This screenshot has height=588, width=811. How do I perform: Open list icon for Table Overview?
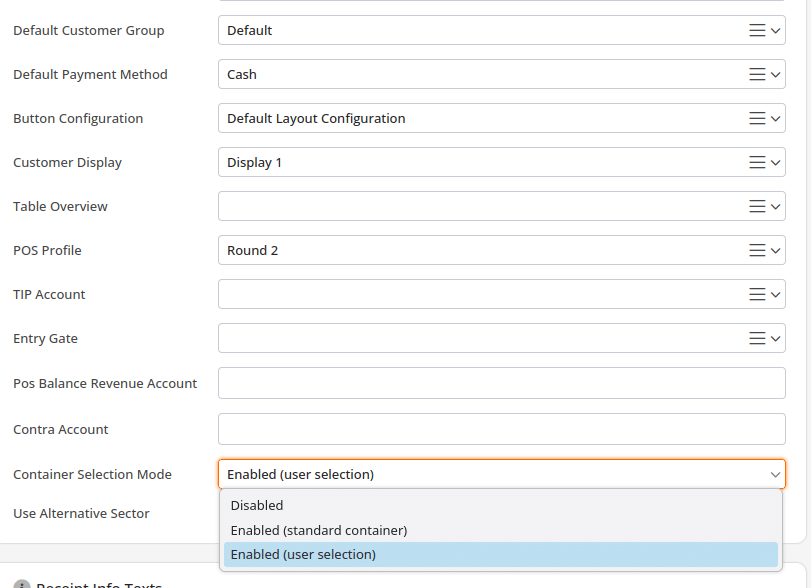point(757,206)
